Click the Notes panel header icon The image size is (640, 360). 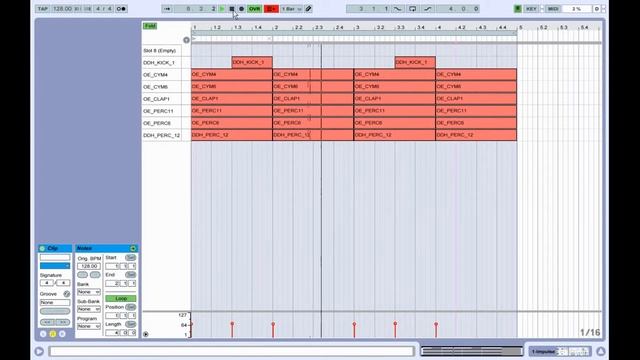[133, 248]
